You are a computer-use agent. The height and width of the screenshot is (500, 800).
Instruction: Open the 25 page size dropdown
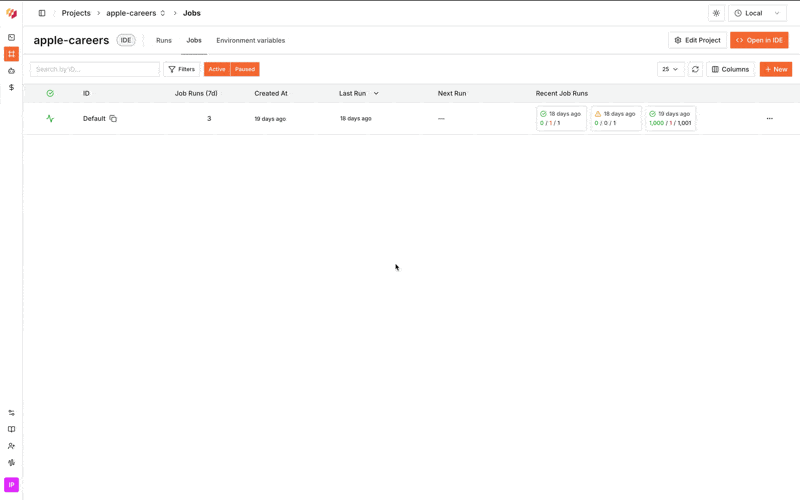(x=670, y=69)
